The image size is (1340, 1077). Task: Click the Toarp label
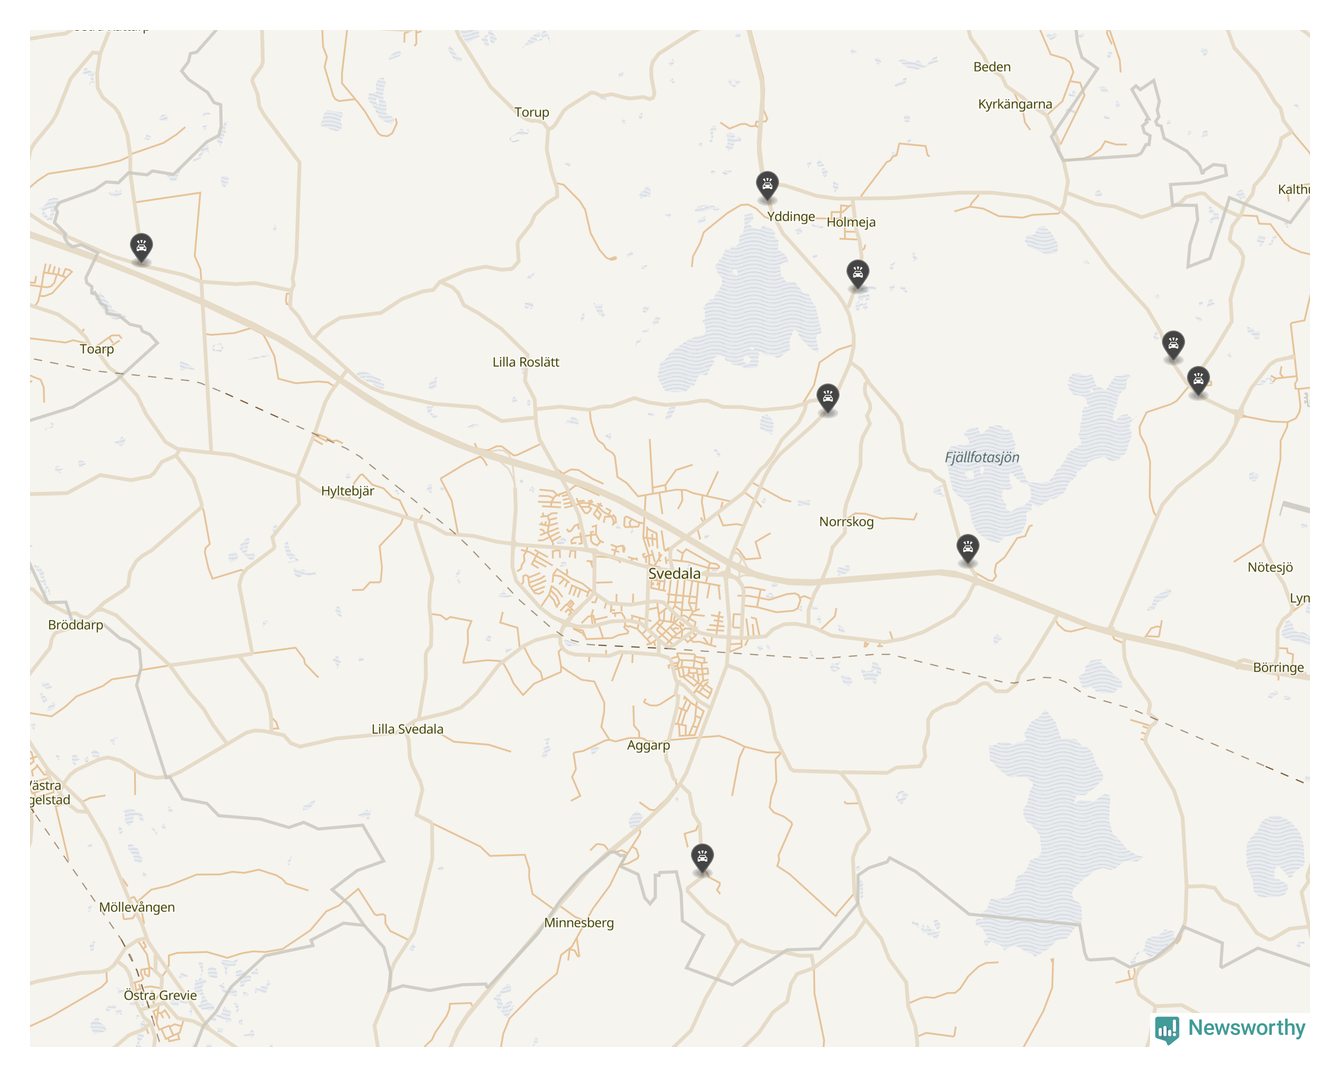(x=97, y=349)
